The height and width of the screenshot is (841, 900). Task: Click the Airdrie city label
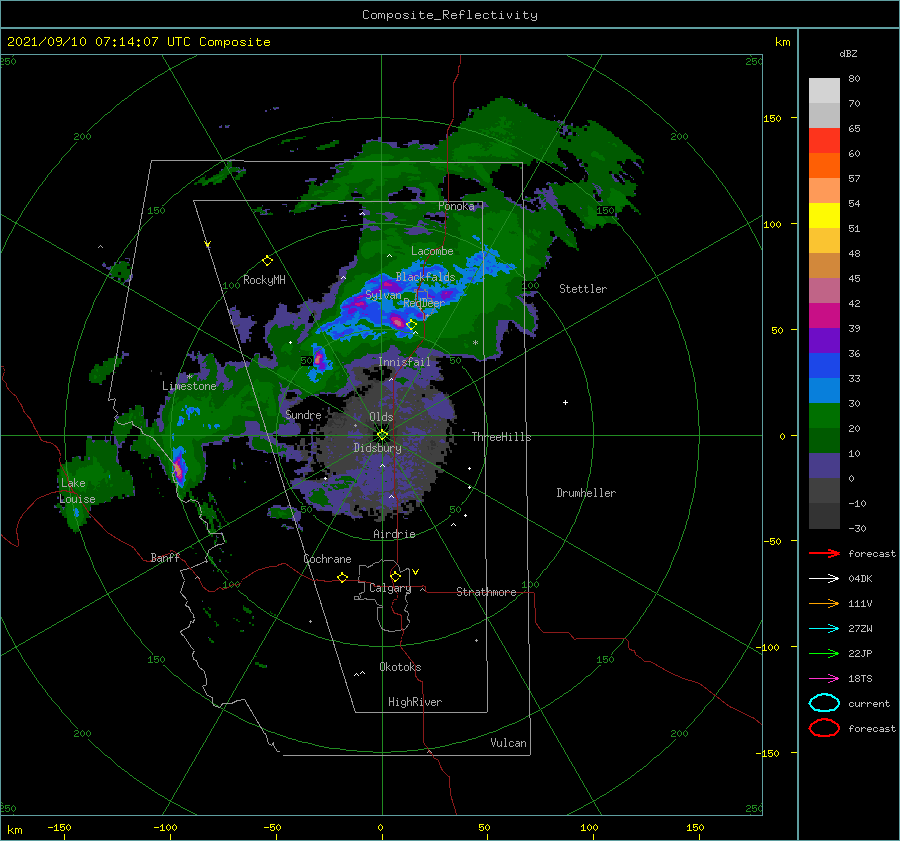pyautogui.click(x=394, y=534)
